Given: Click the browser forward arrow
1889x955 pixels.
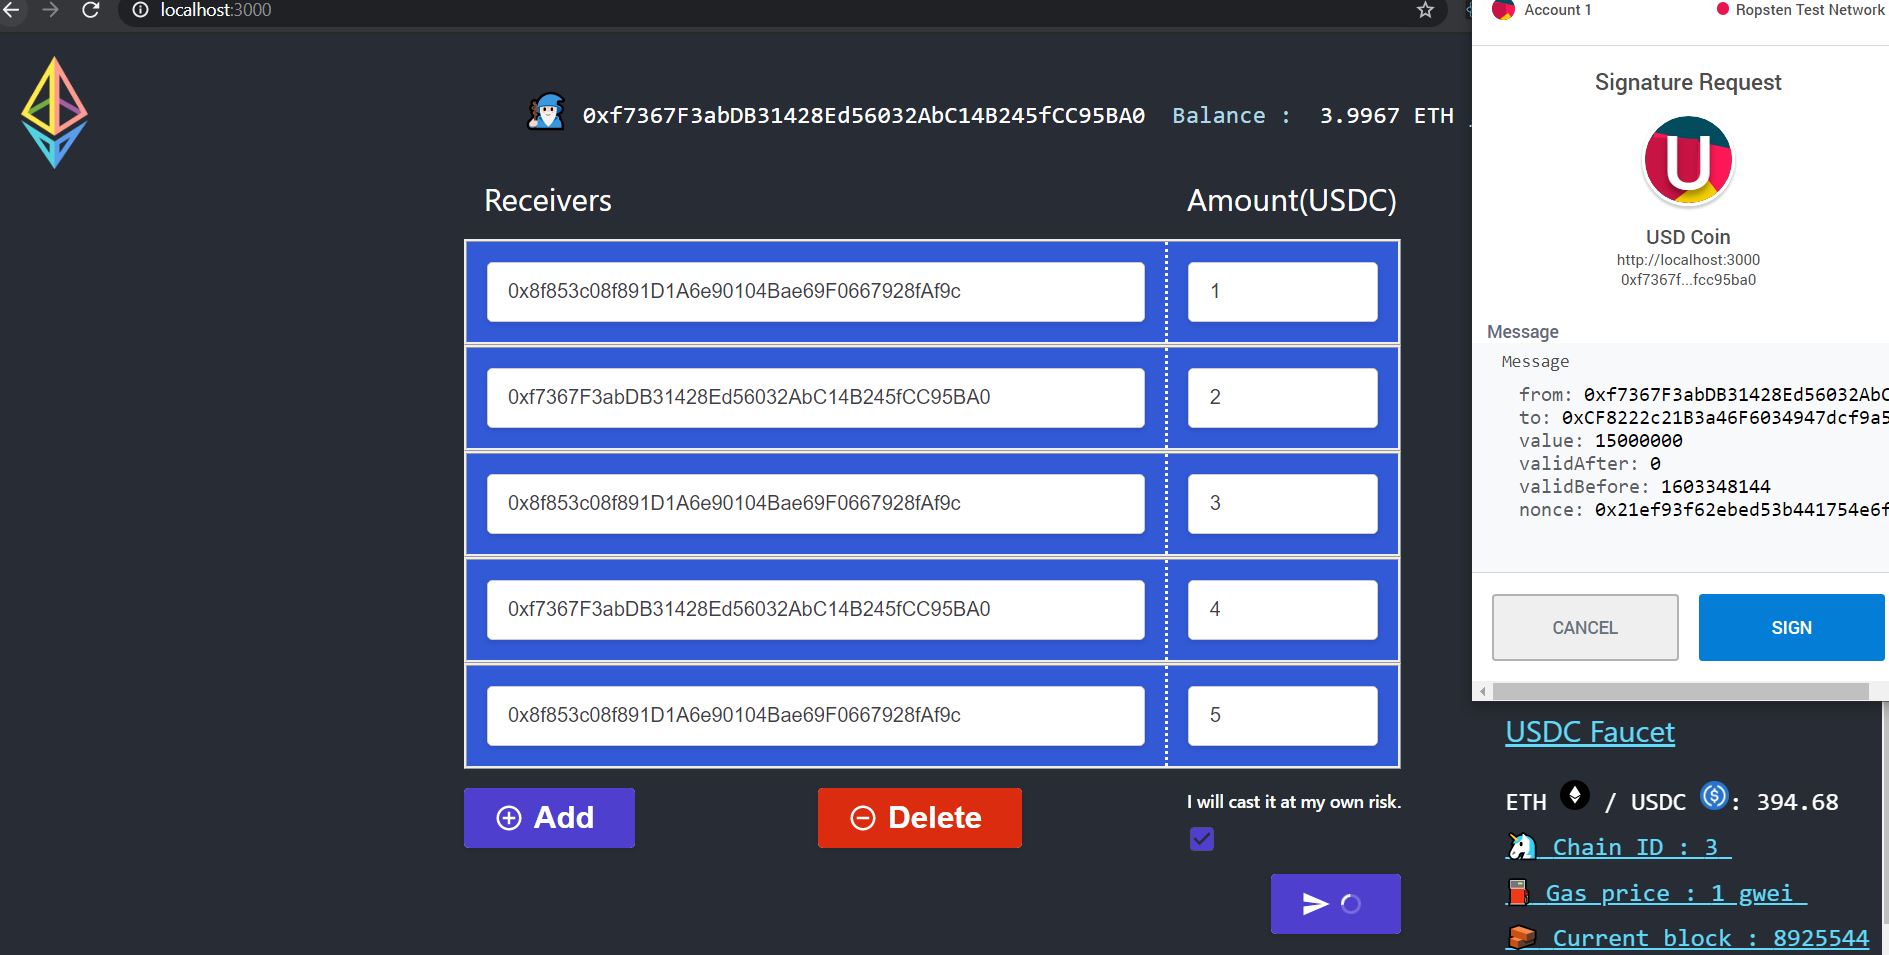Looking at the screenshot, I should (50, 10).
